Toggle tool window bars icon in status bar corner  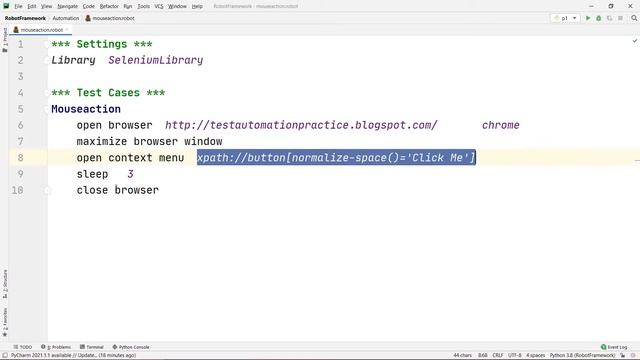(5, 356)
